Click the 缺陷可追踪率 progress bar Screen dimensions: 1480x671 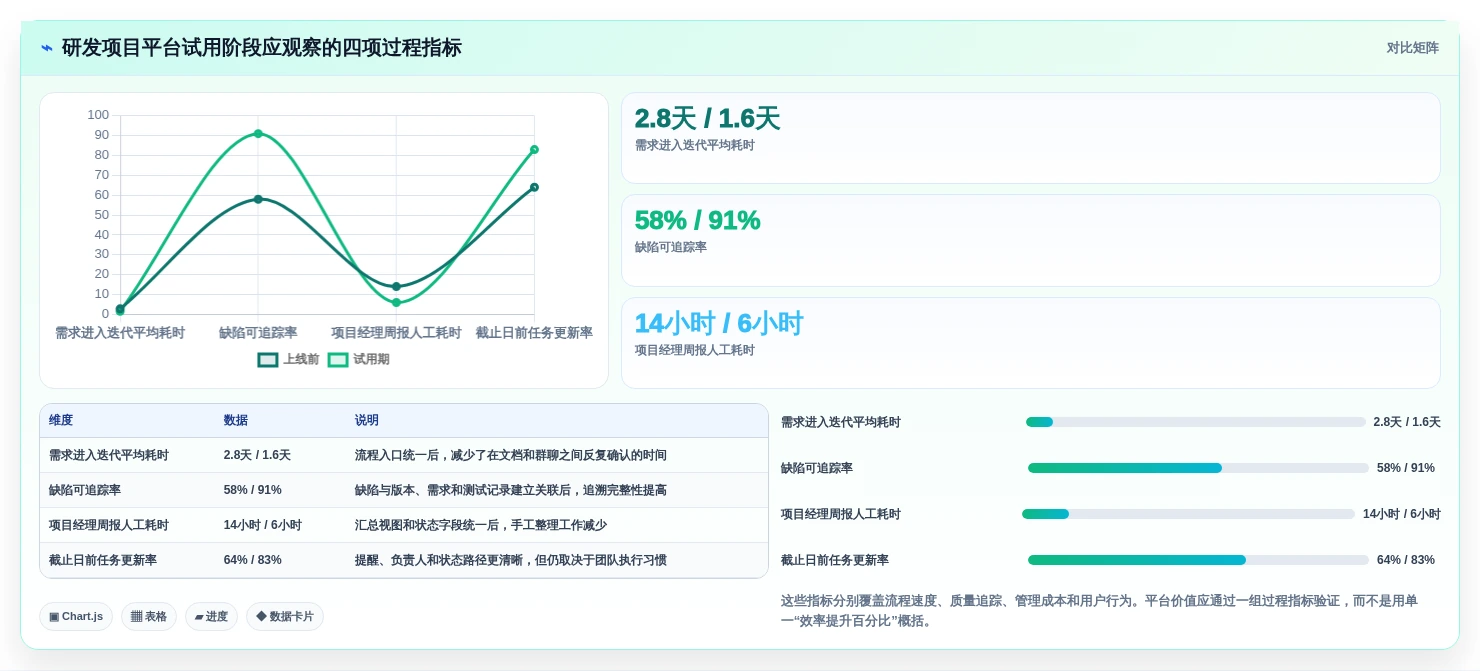coord(1198,468)
